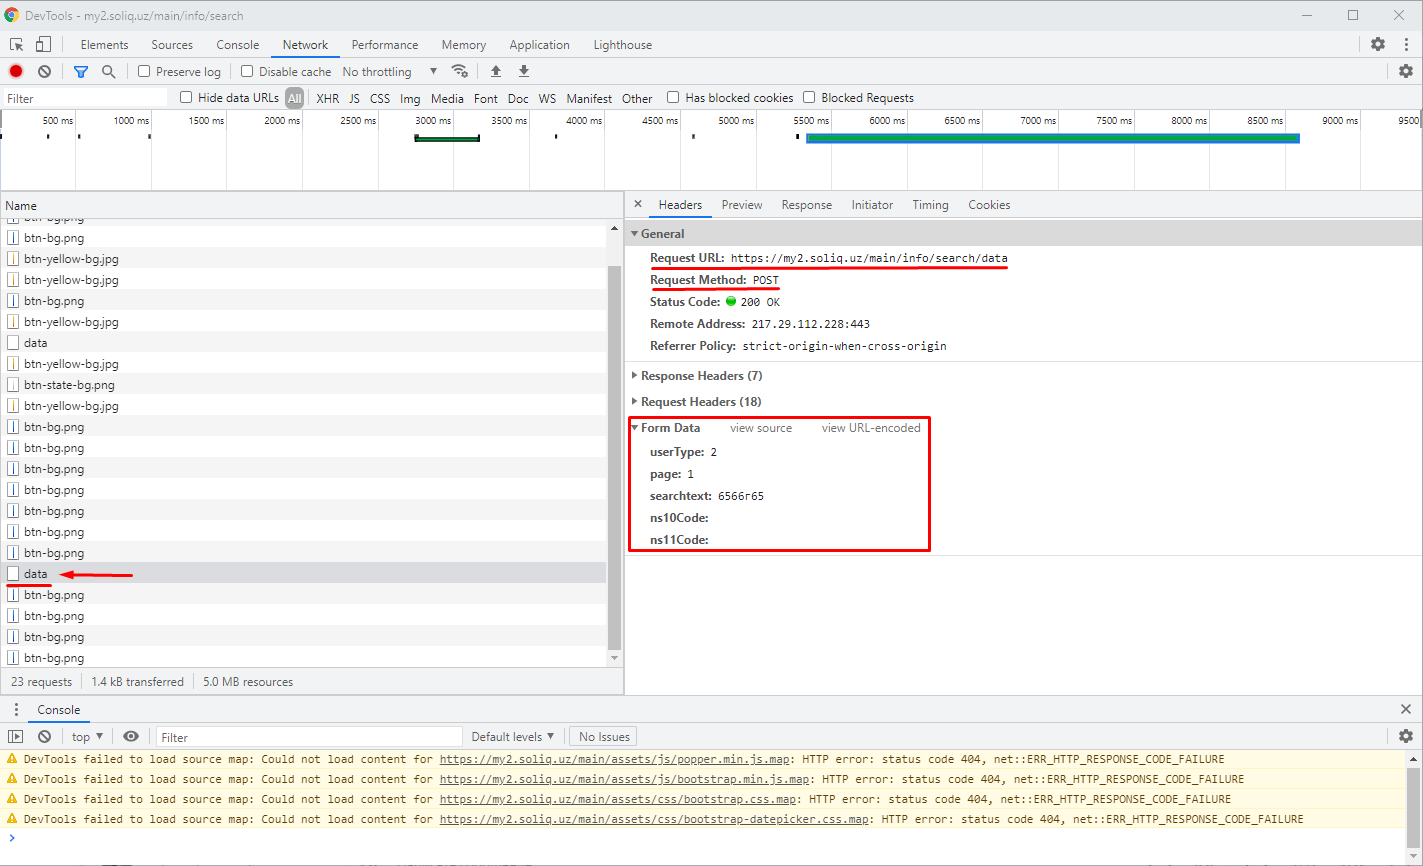Check Blocked Requests option

(x=809, y=97)
